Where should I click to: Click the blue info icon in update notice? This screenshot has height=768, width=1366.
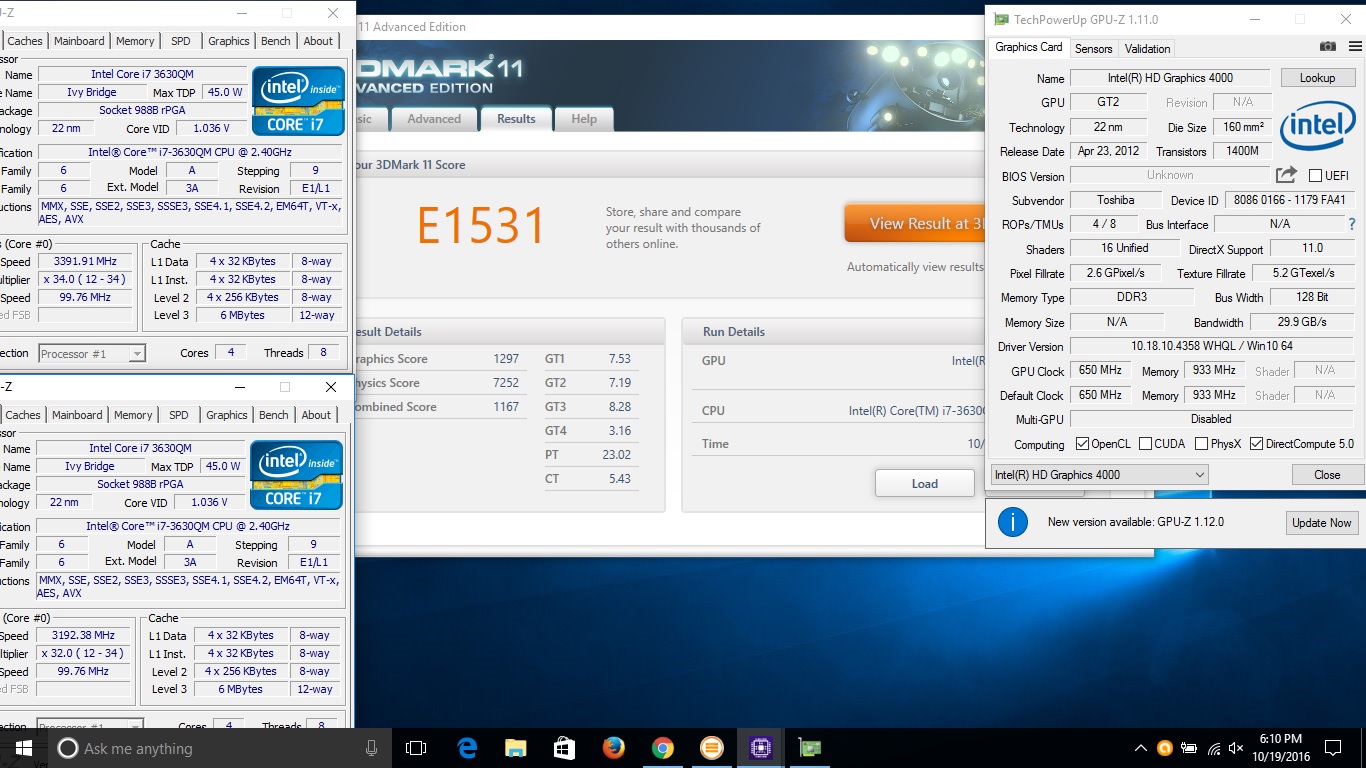1013,522
